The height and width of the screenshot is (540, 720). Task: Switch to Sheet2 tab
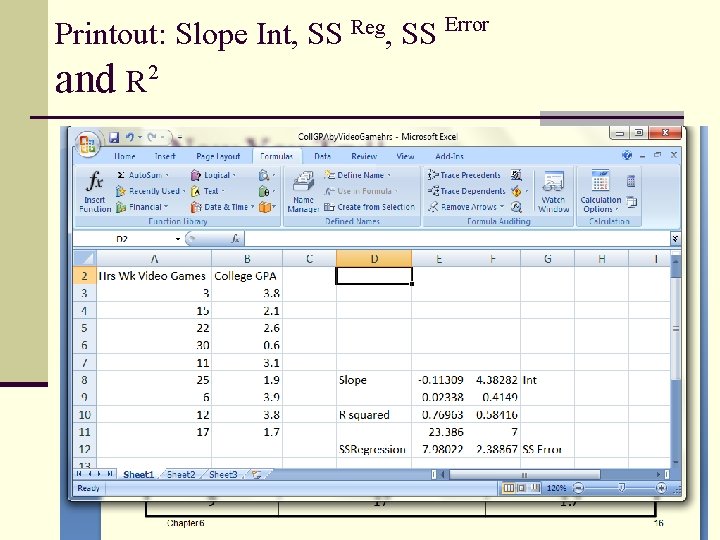(x=181, y=474)
